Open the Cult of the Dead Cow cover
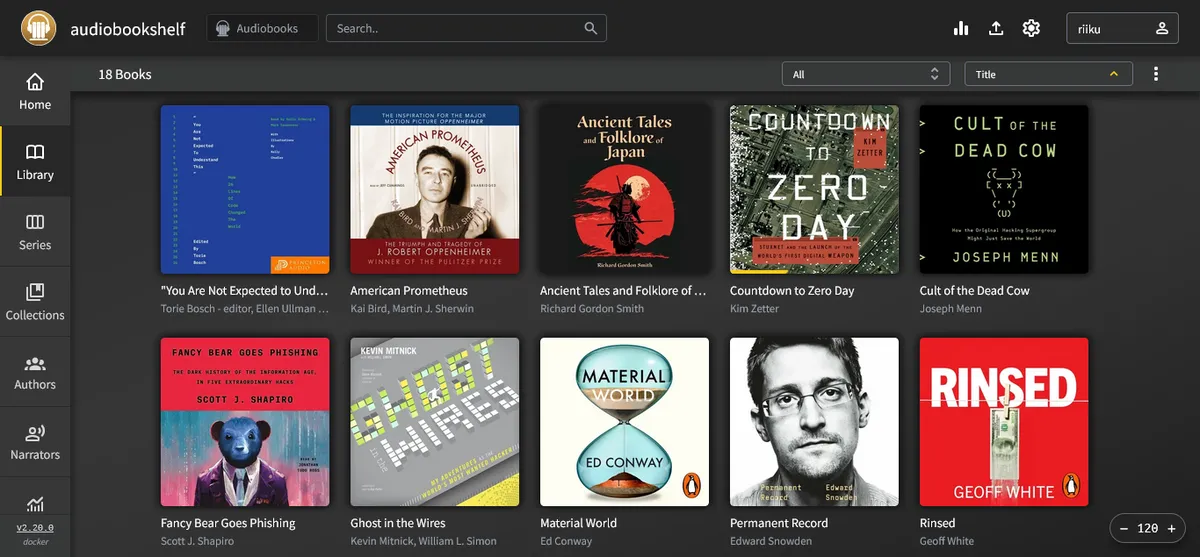 click(1004, 190)
